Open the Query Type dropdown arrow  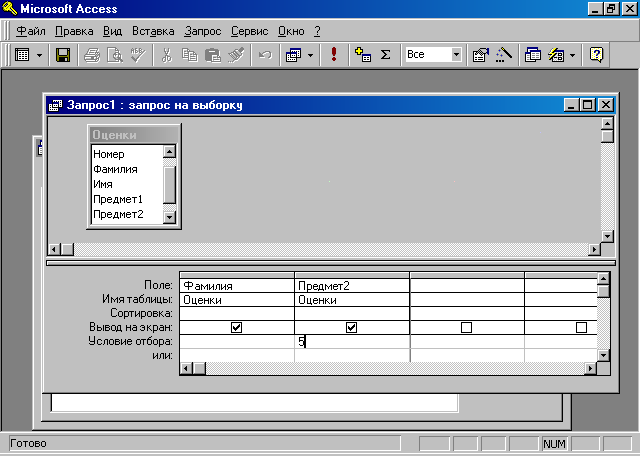click(310, 55)
